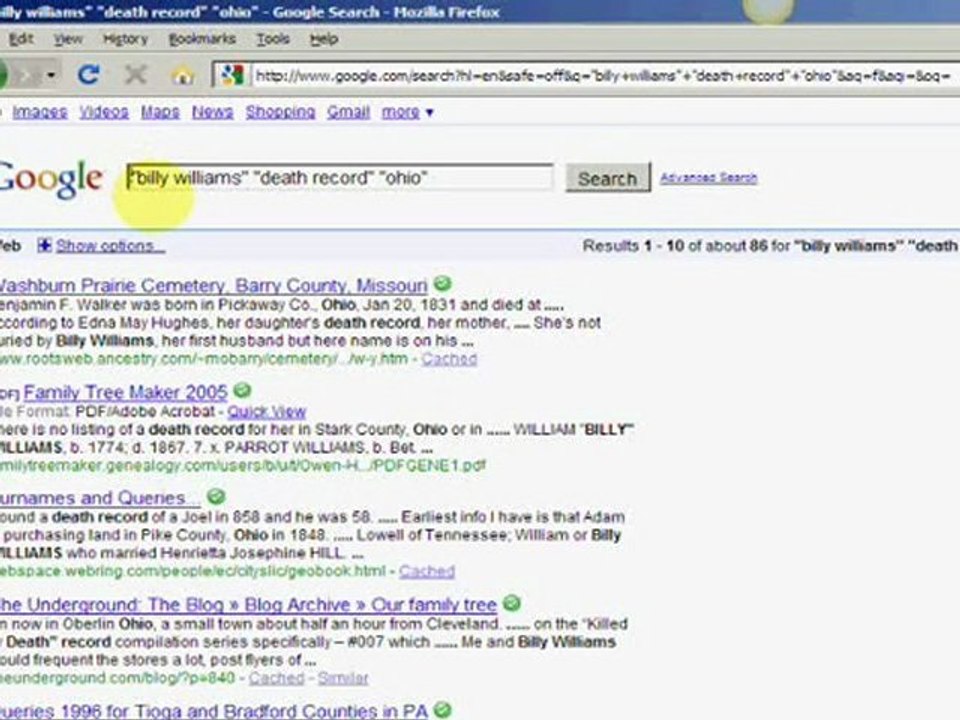Open Quick View for the PDF result

(x=267, y=411)
